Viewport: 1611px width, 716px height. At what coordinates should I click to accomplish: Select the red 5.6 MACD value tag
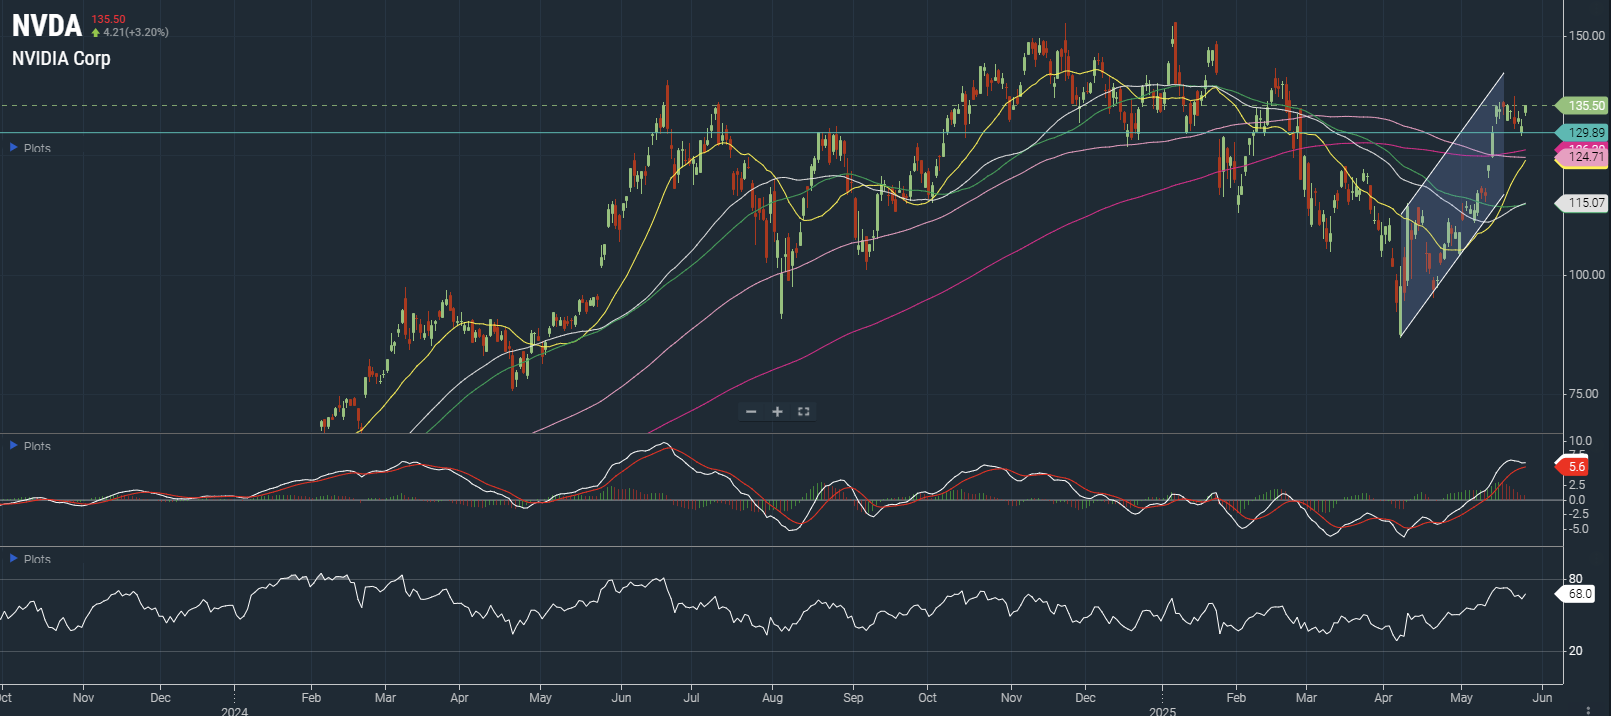coord(1572,466)
